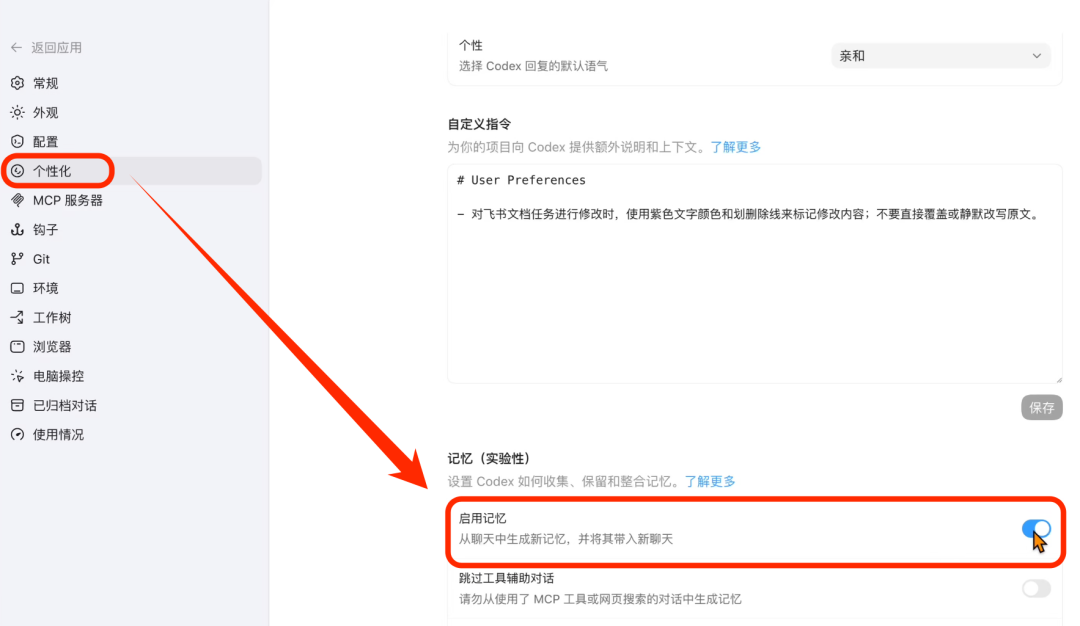Toggle the 跳过工具辅助对话 switch
This screenshot has width=1080, height=626.
click(x=1036, y=589)
